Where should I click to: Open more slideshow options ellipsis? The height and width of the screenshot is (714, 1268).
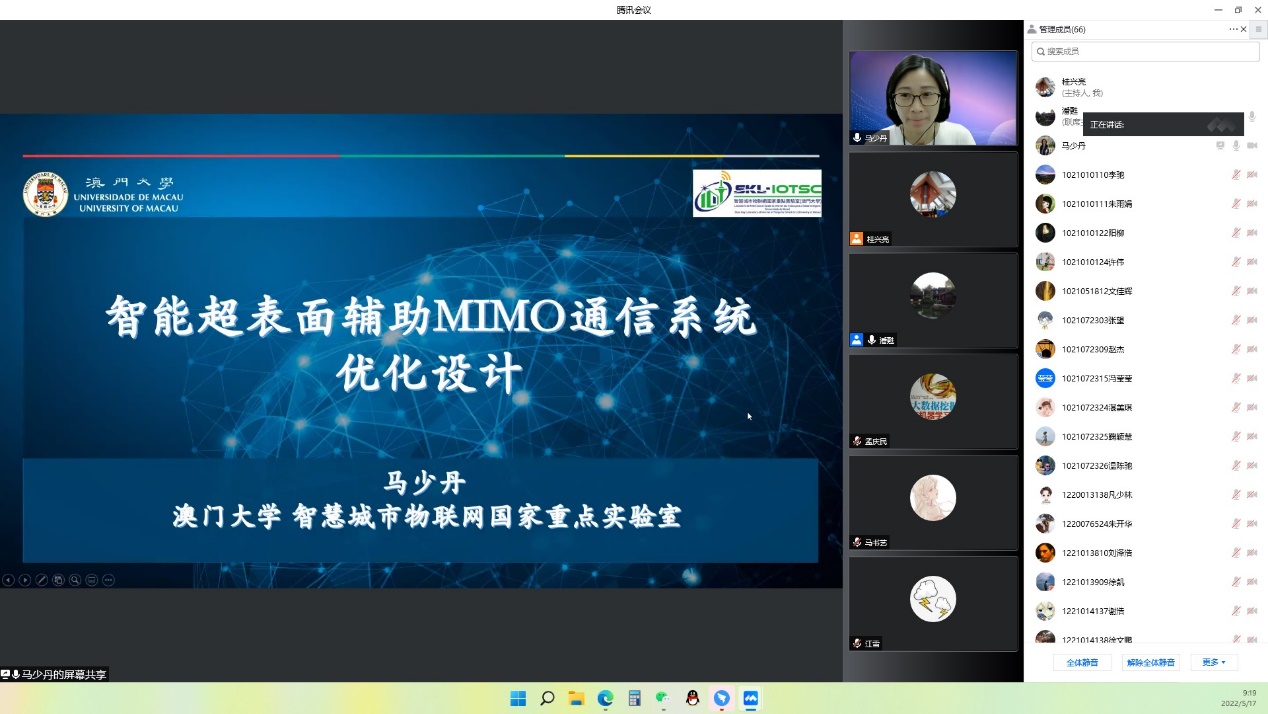(108, 580)
